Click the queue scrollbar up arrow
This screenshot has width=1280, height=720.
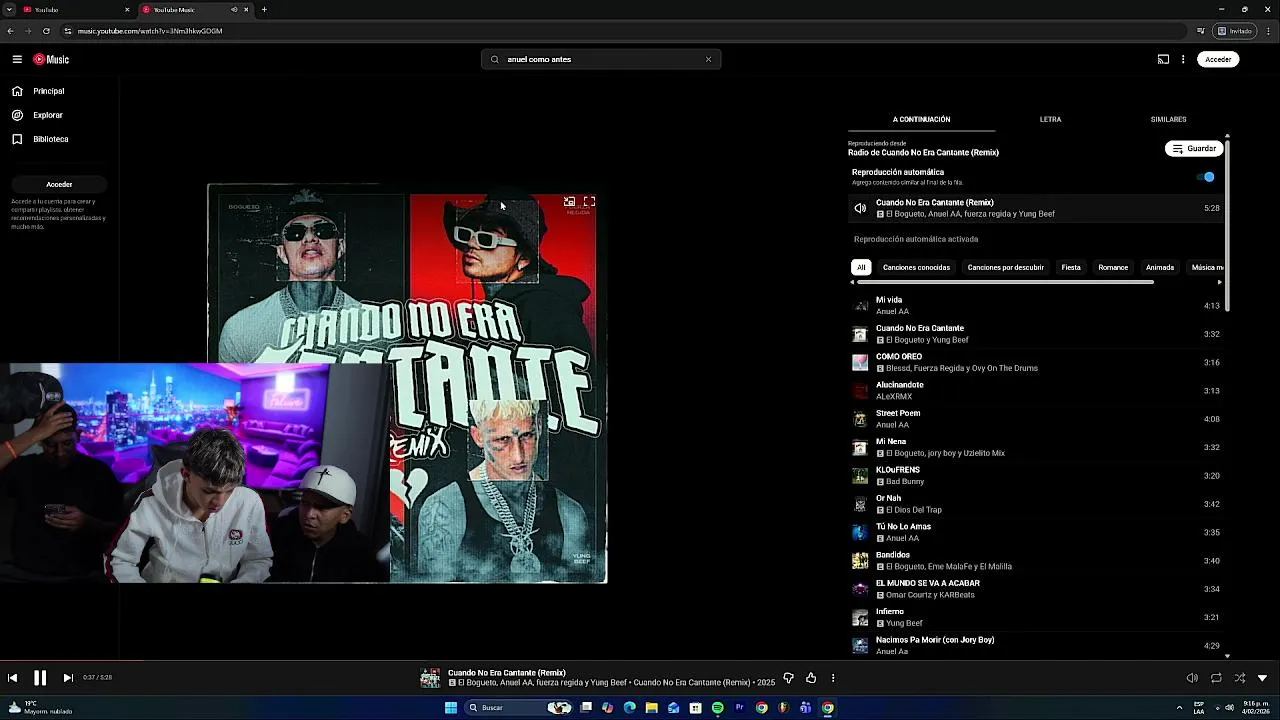tap(1227, 135)
